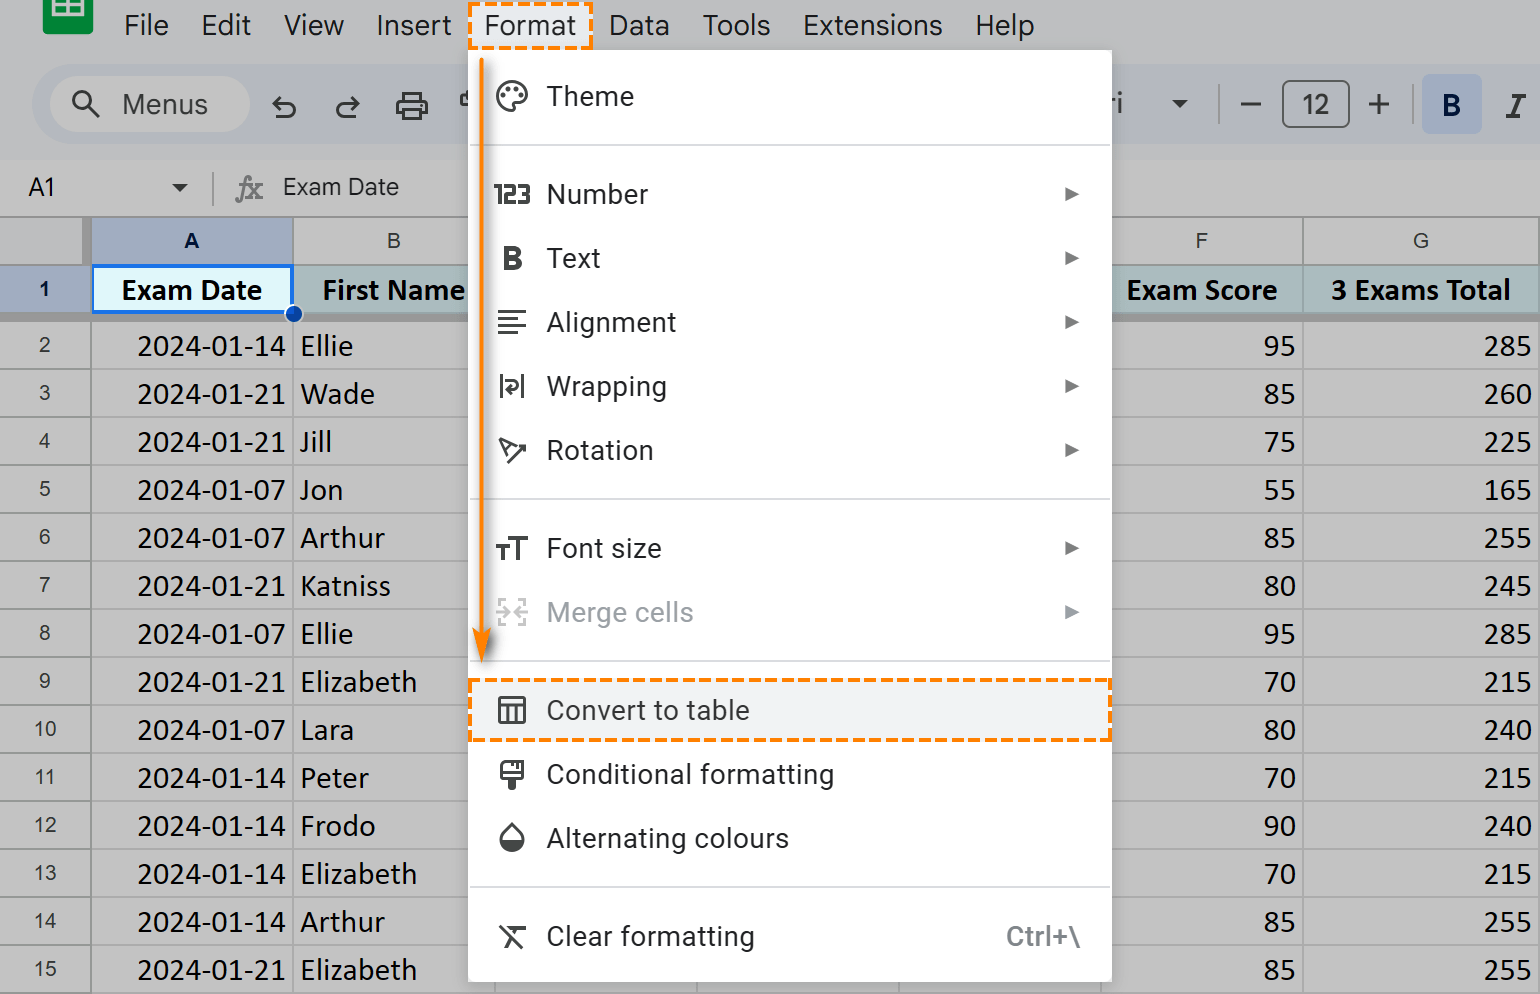Open the Data menu
1540x994 pixels.
[x=639, y=25]
